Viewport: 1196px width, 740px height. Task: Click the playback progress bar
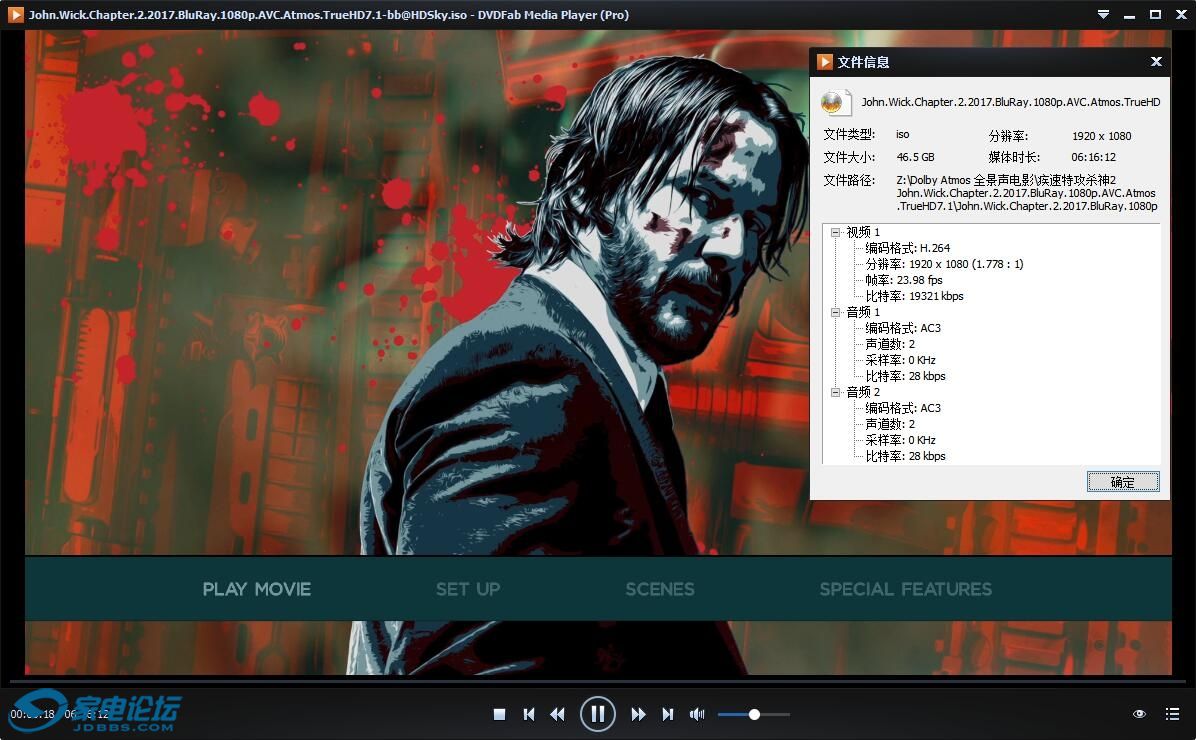pos(598,680)
